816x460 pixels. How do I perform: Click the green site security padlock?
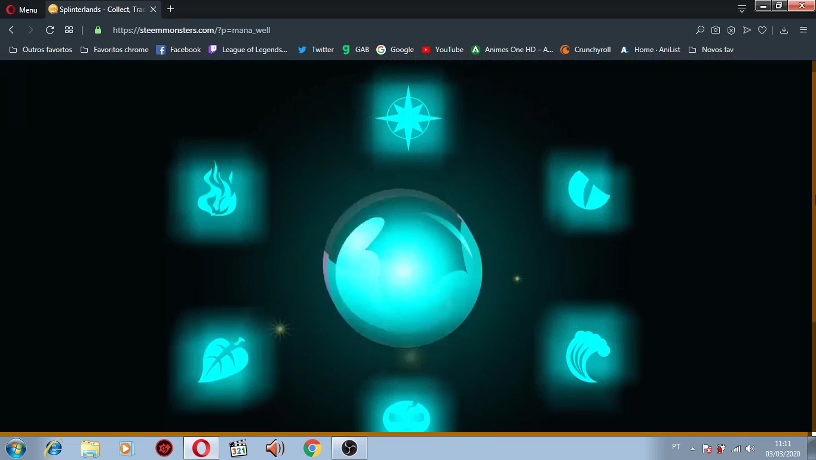coord(98,30)
